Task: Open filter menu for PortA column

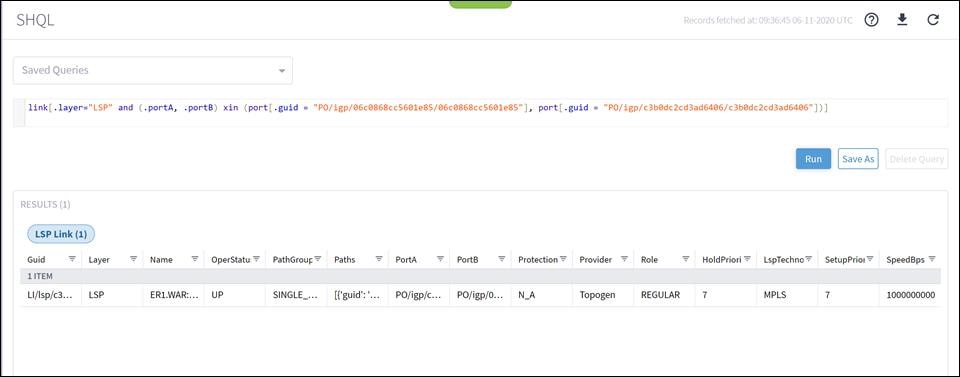Action: (440, 259)
